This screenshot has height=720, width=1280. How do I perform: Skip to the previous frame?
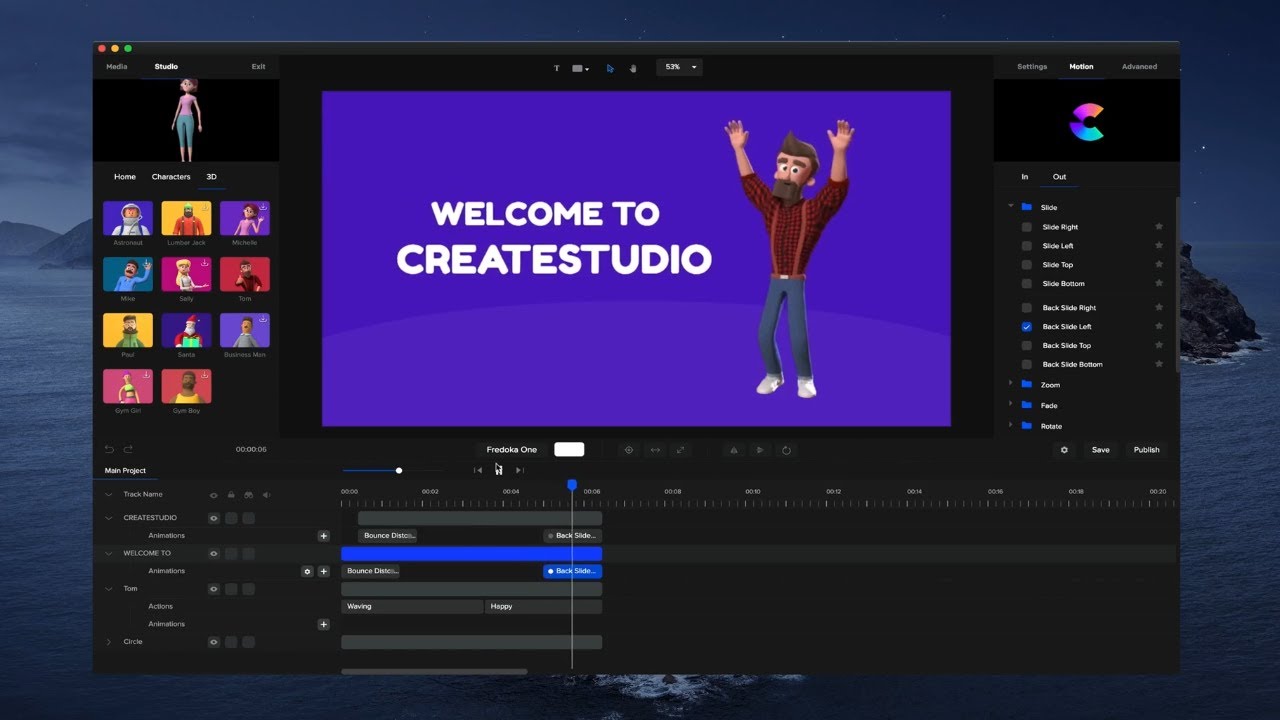coord(478,470)
